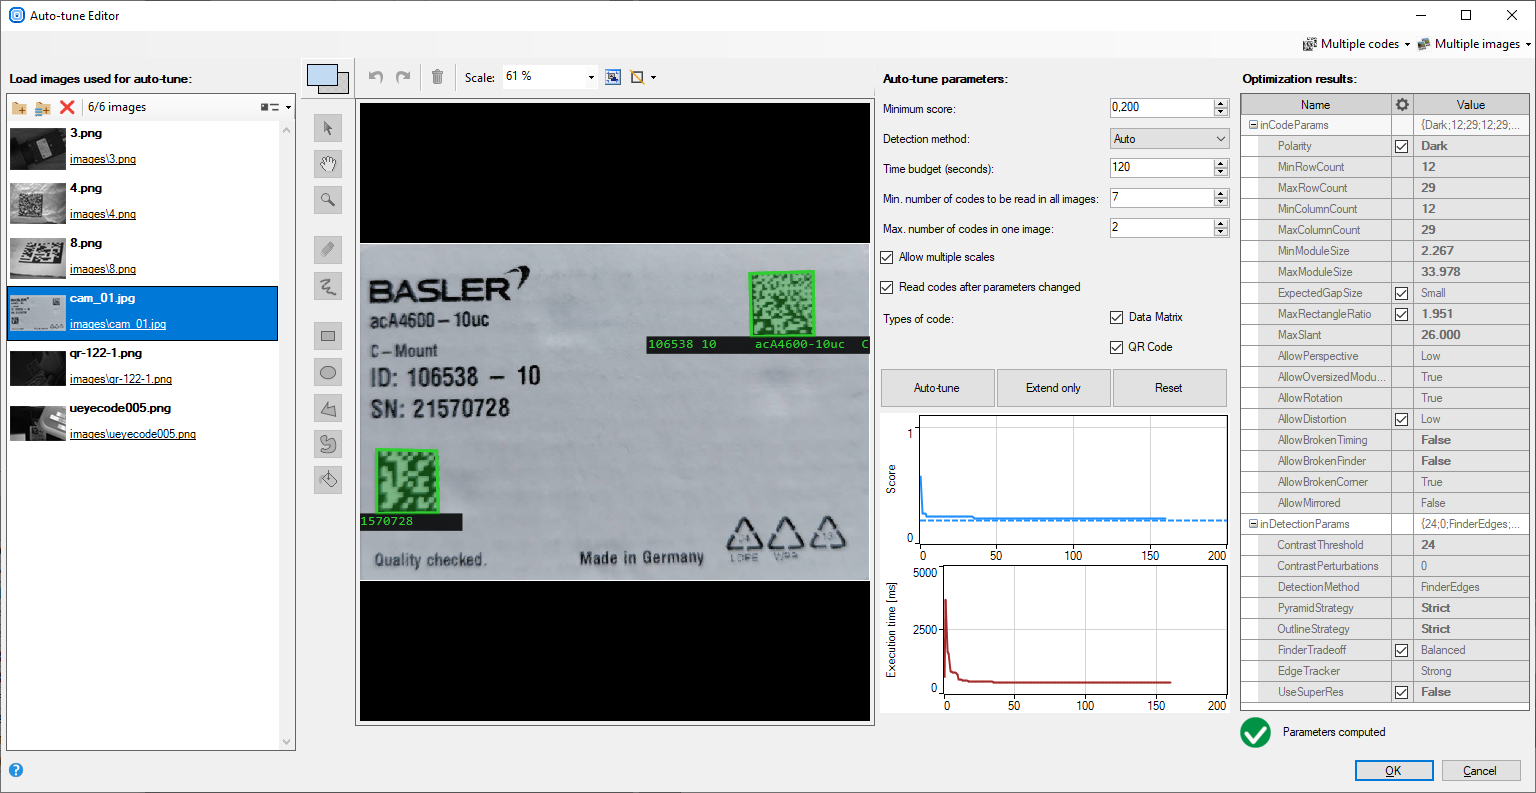Uncheck Allow multiple scales
Viewport: 1536px width, 793px height.
[x=887, y=257]
